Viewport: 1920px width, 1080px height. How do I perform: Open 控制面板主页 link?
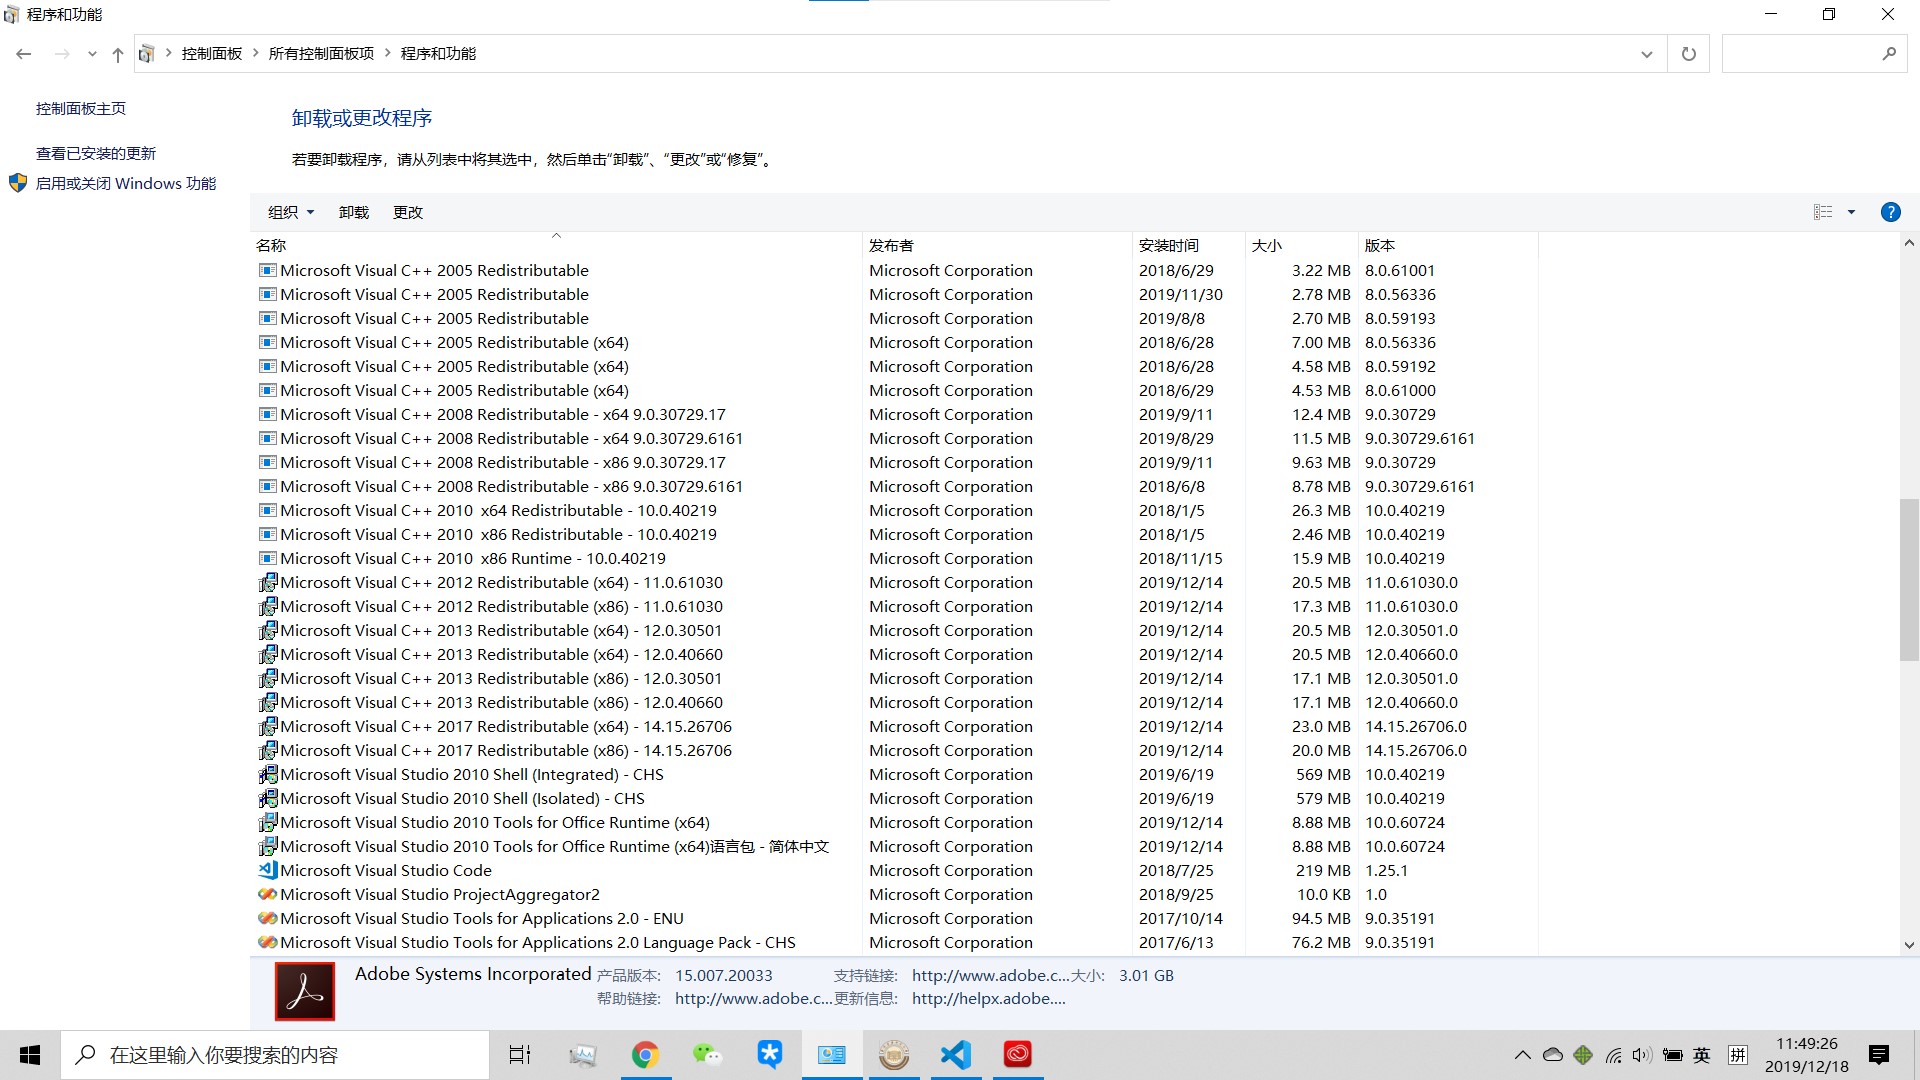pos(81,109)
